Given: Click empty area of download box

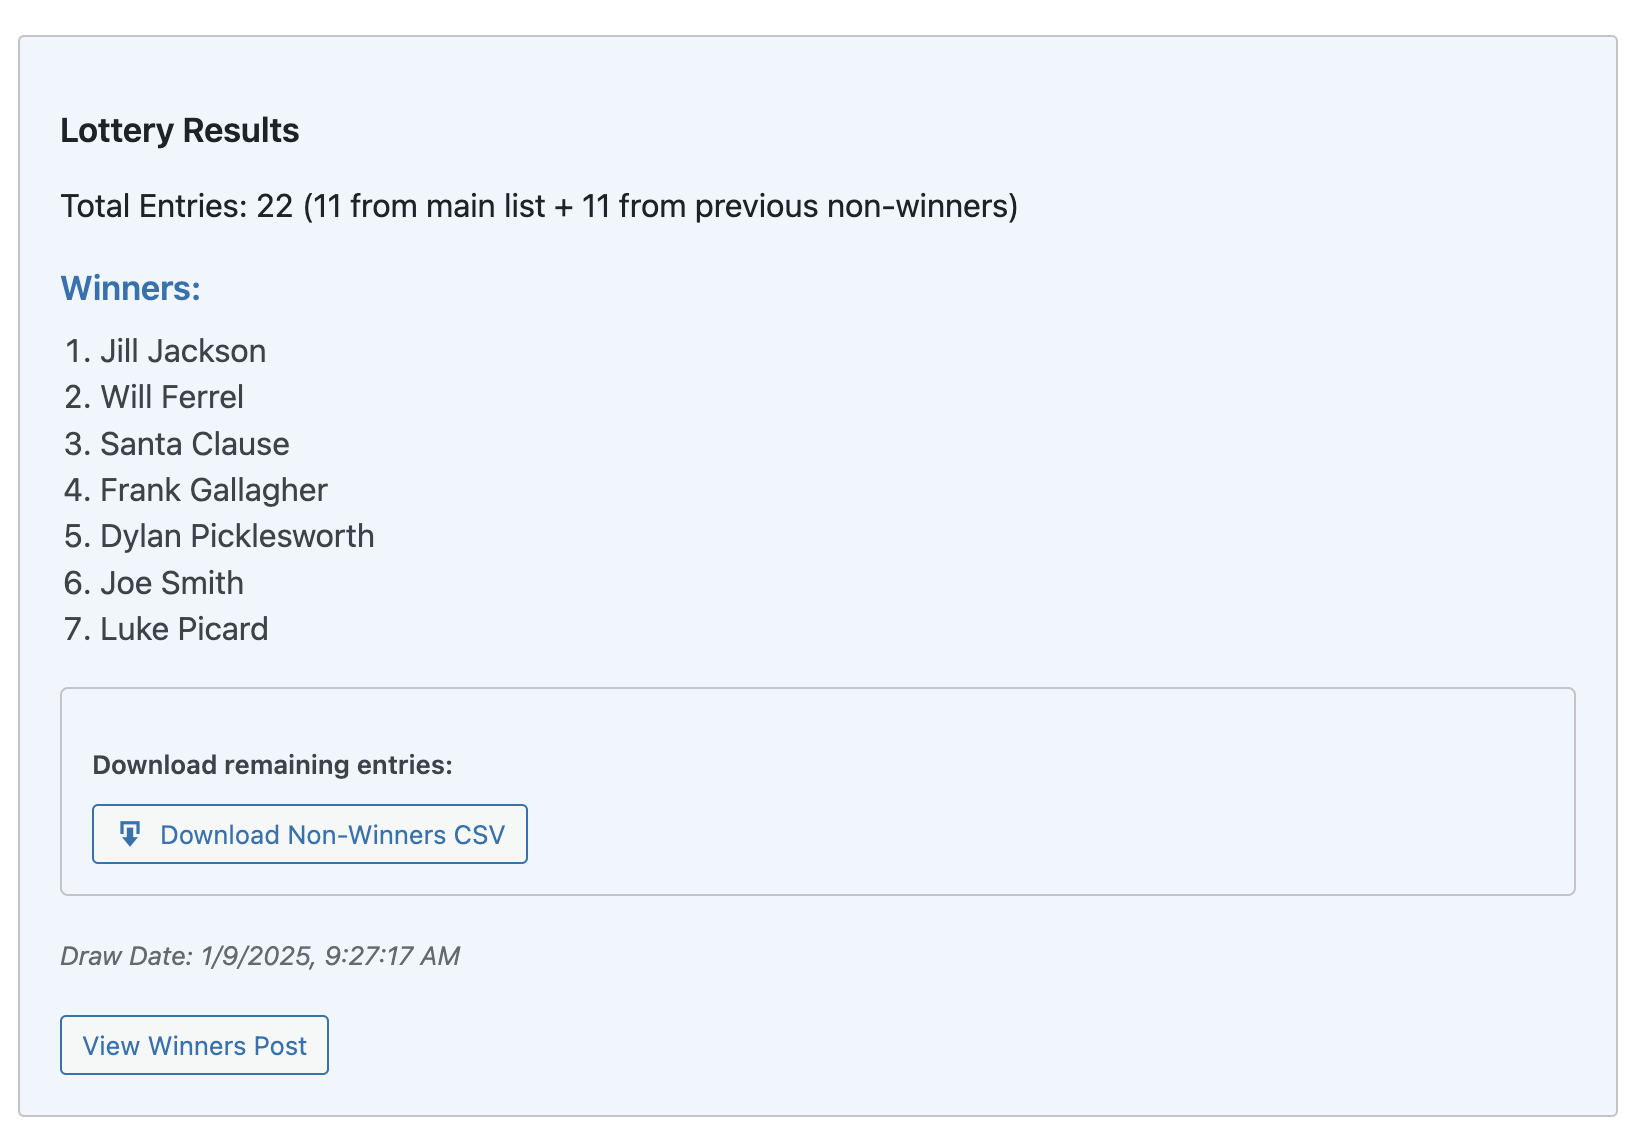Looking at the screenshot, I should click(x=1050, y=800).
